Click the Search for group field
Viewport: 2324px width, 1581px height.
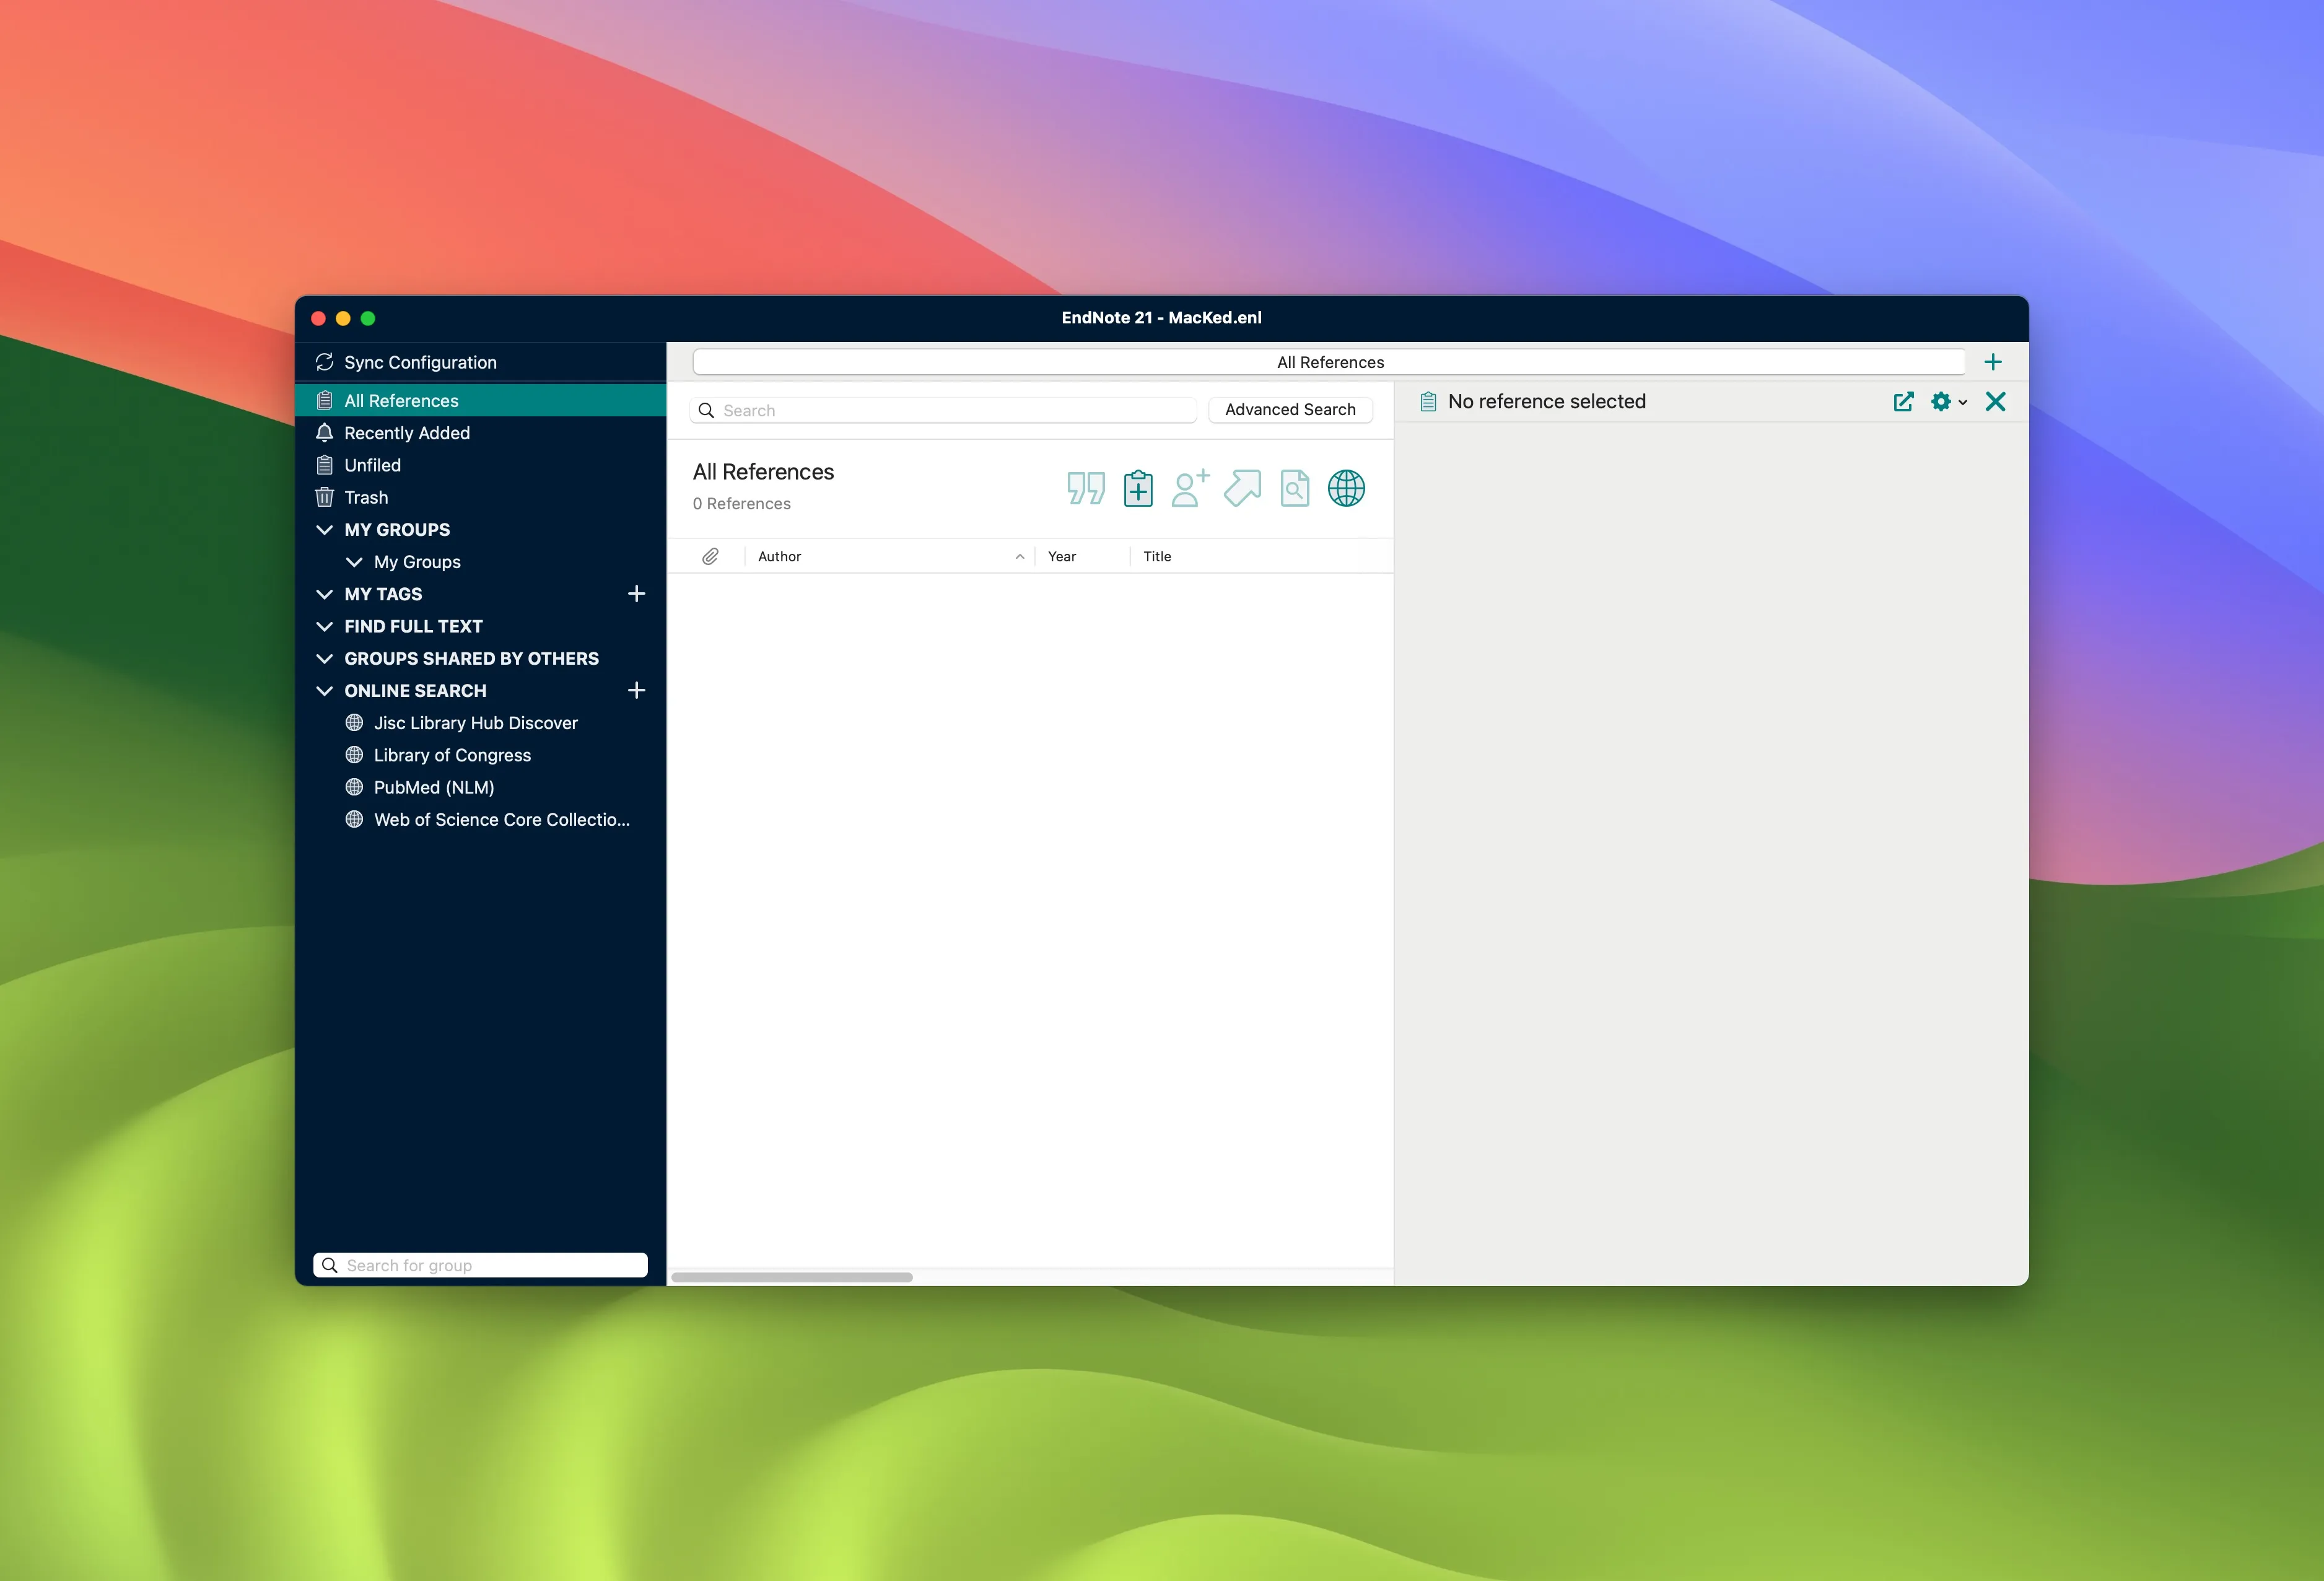tap(480, 1265)
